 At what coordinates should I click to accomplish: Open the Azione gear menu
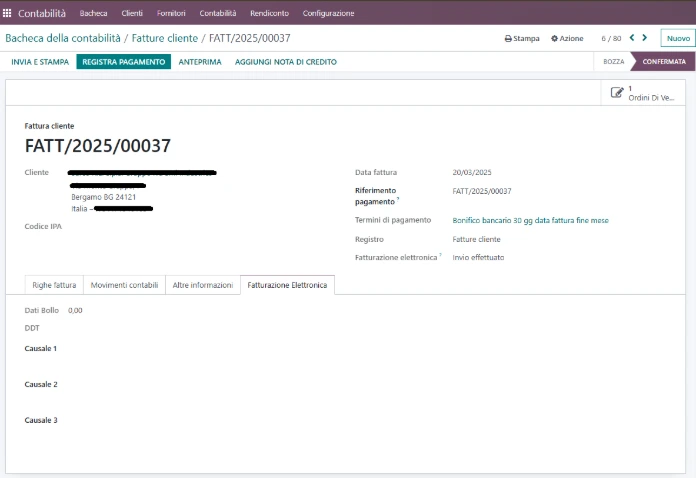pyautogui.click(x=567, y=39)
